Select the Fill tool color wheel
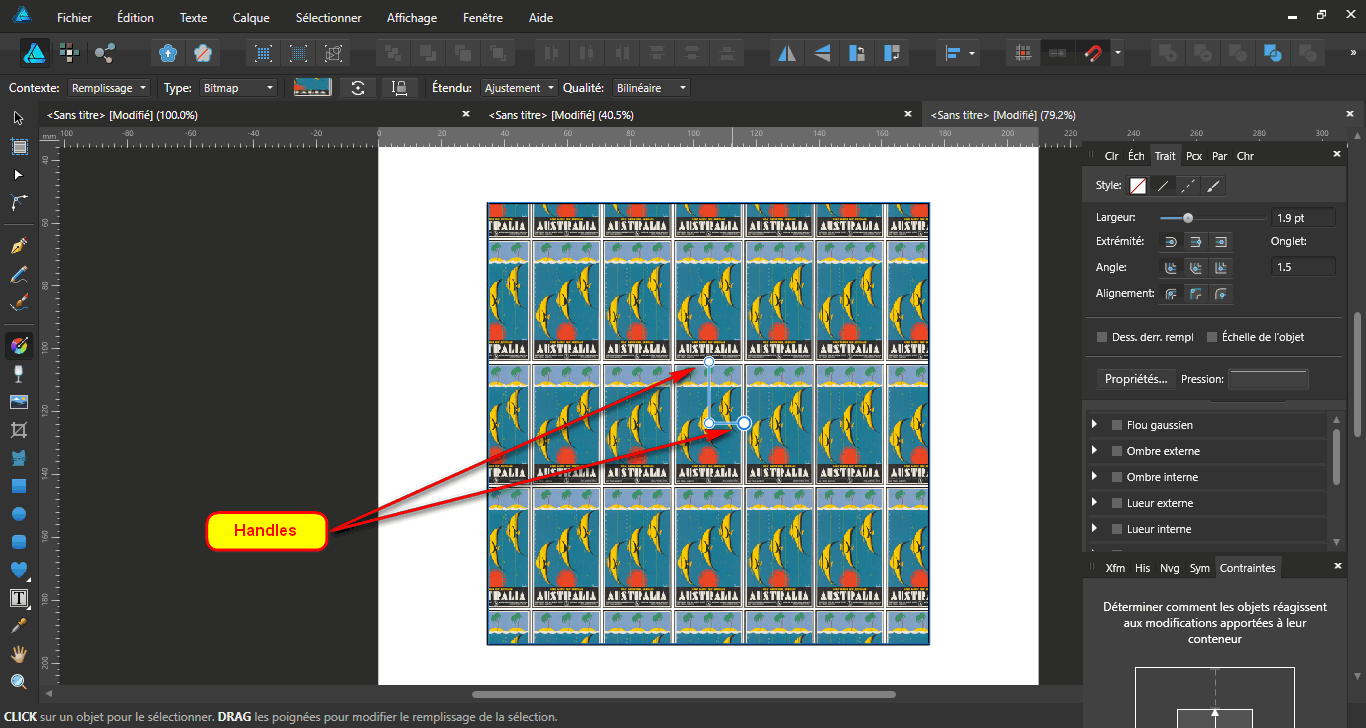The image size is (1366, 728). 18,346
